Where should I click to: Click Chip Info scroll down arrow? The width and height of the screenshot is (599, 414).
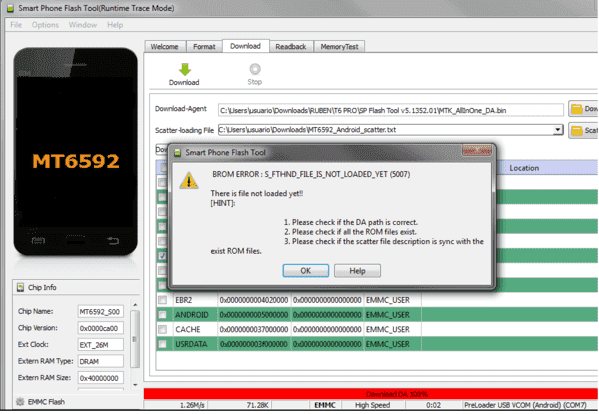tap(135, 385)
